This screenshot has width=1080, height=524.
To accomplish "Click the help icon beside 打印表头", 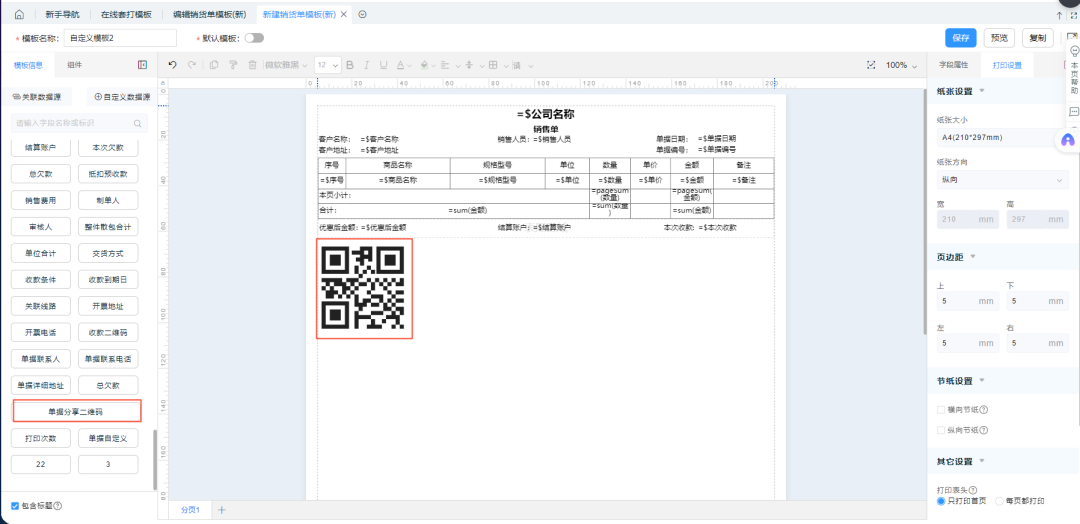I will pos(972,490).
